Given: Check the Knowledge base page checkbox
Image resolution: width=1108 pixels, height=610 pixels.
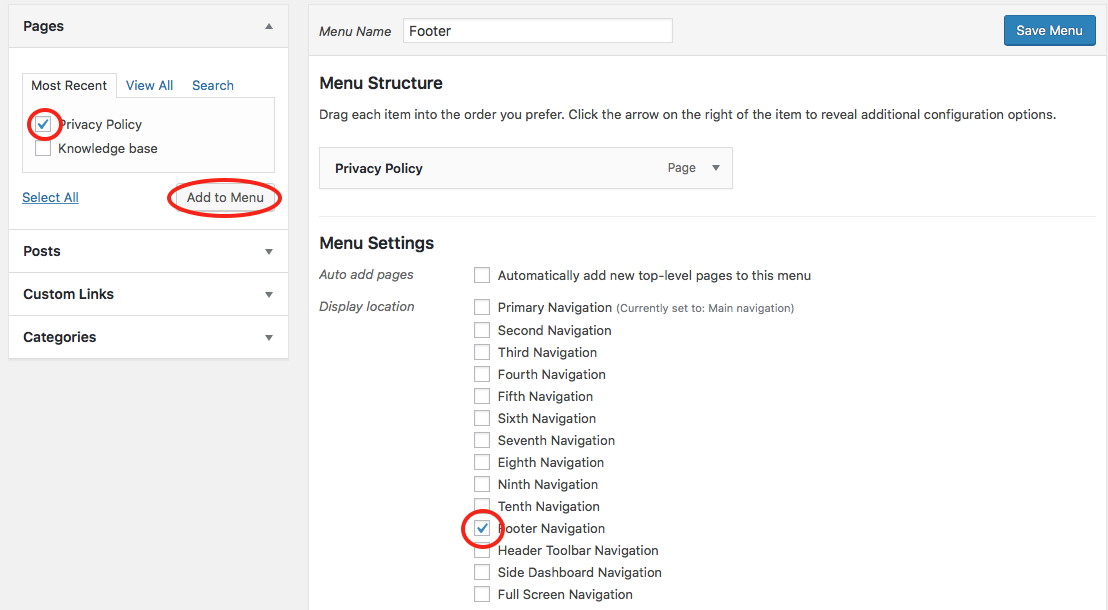Looking at the screenshot, I should coord(43,149).
